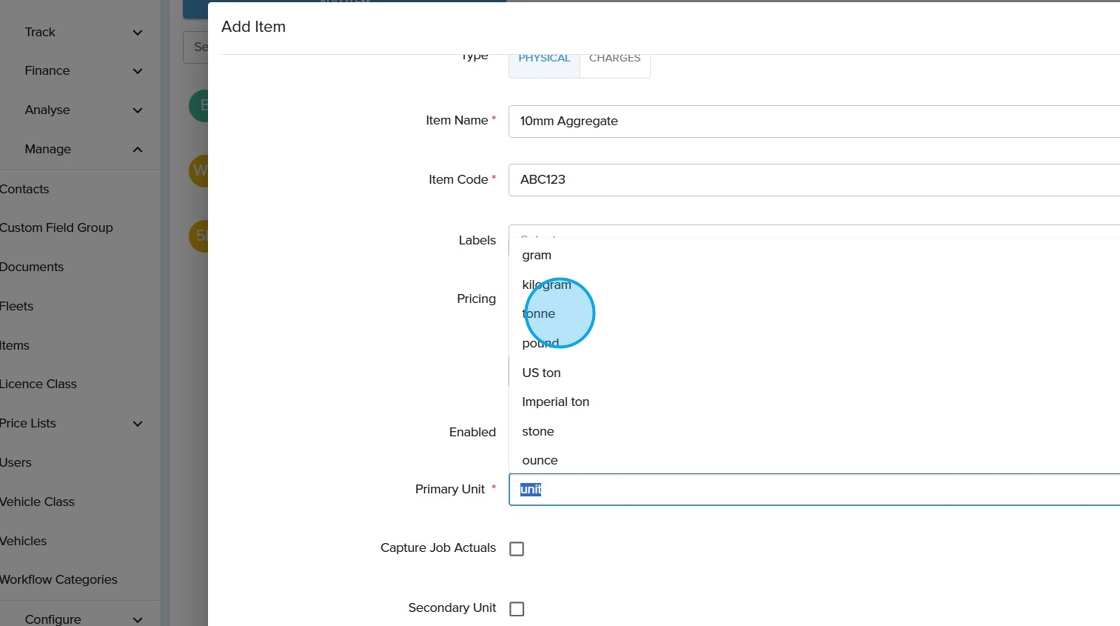1120x626 pixels.
Task: Choose ounce from the unit list
Action: click(x=540, y=460)
